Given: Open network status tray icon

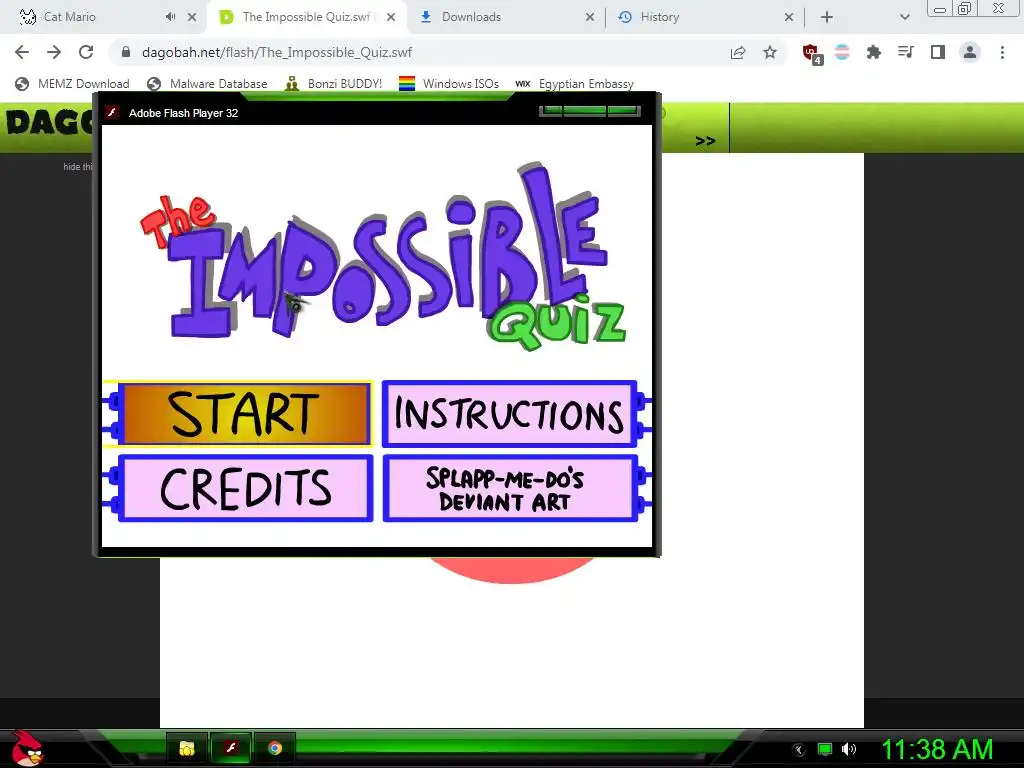Looking at the screenshot, I should pyautogui.click(x=825, y=749).
